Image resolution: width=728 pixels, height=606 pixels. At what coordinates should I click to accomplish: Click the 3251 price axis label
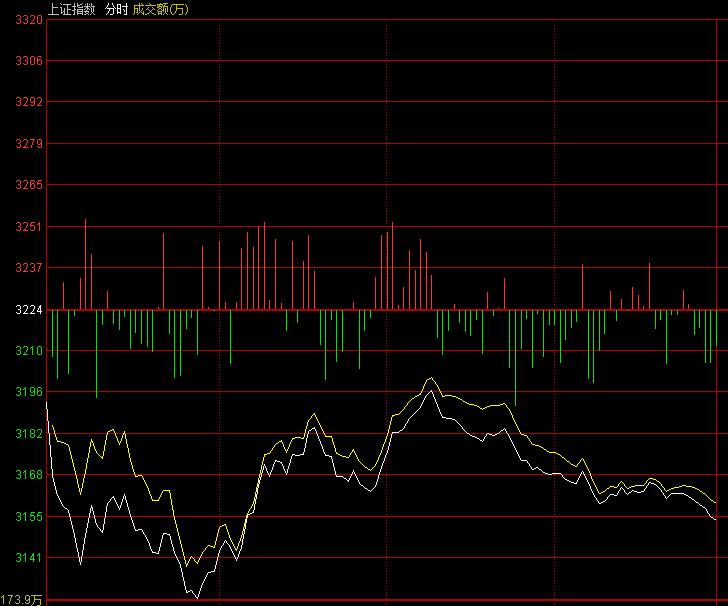pos(29,227)
